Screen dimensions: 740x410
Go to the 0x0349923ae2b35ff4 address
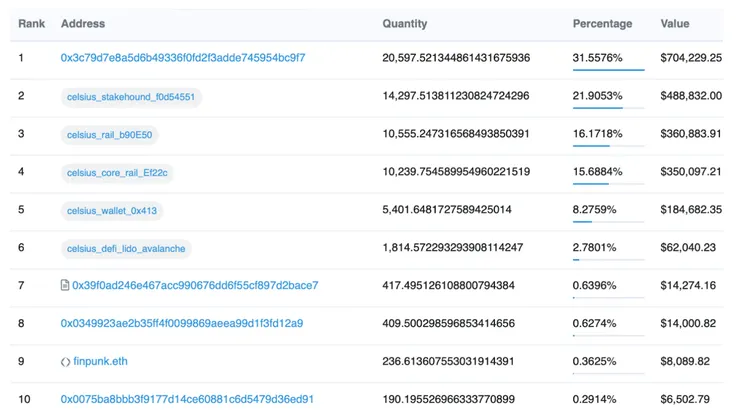point(182,324)
